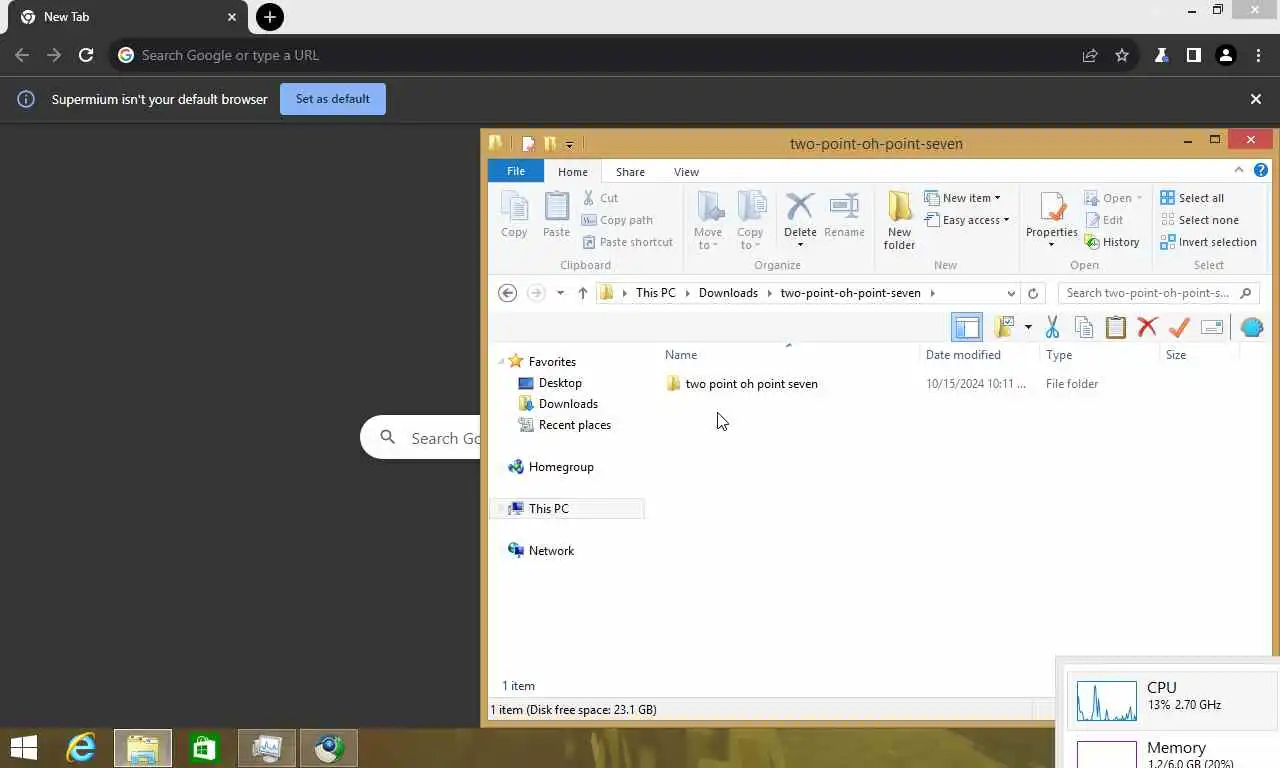Click the quick access new folder icon

coord(550,143)
